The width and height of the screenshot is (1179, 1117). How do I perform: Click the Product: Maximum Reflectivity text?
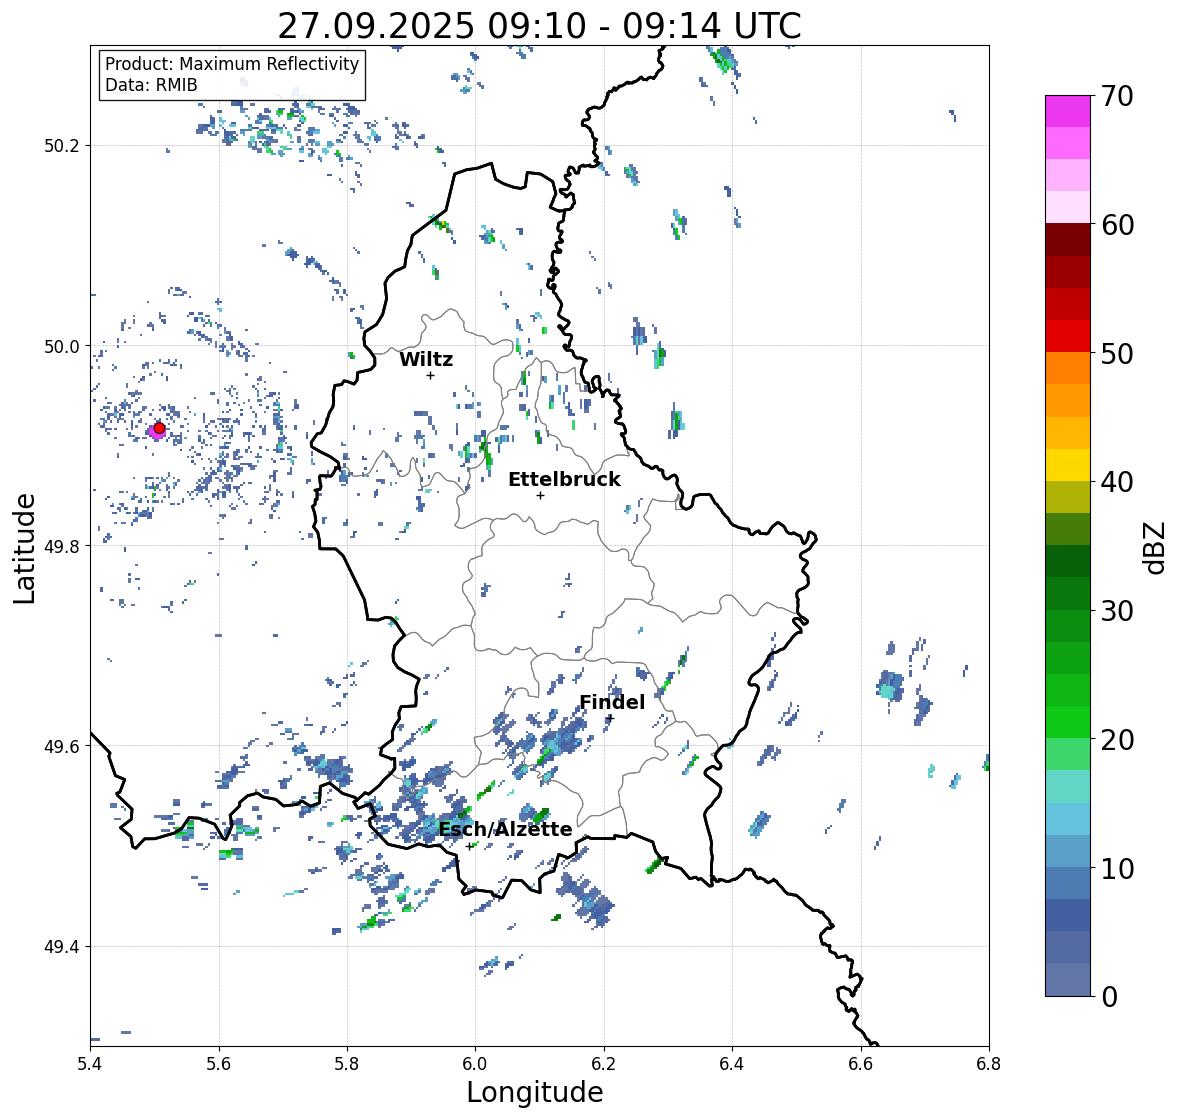coord(232,64)
